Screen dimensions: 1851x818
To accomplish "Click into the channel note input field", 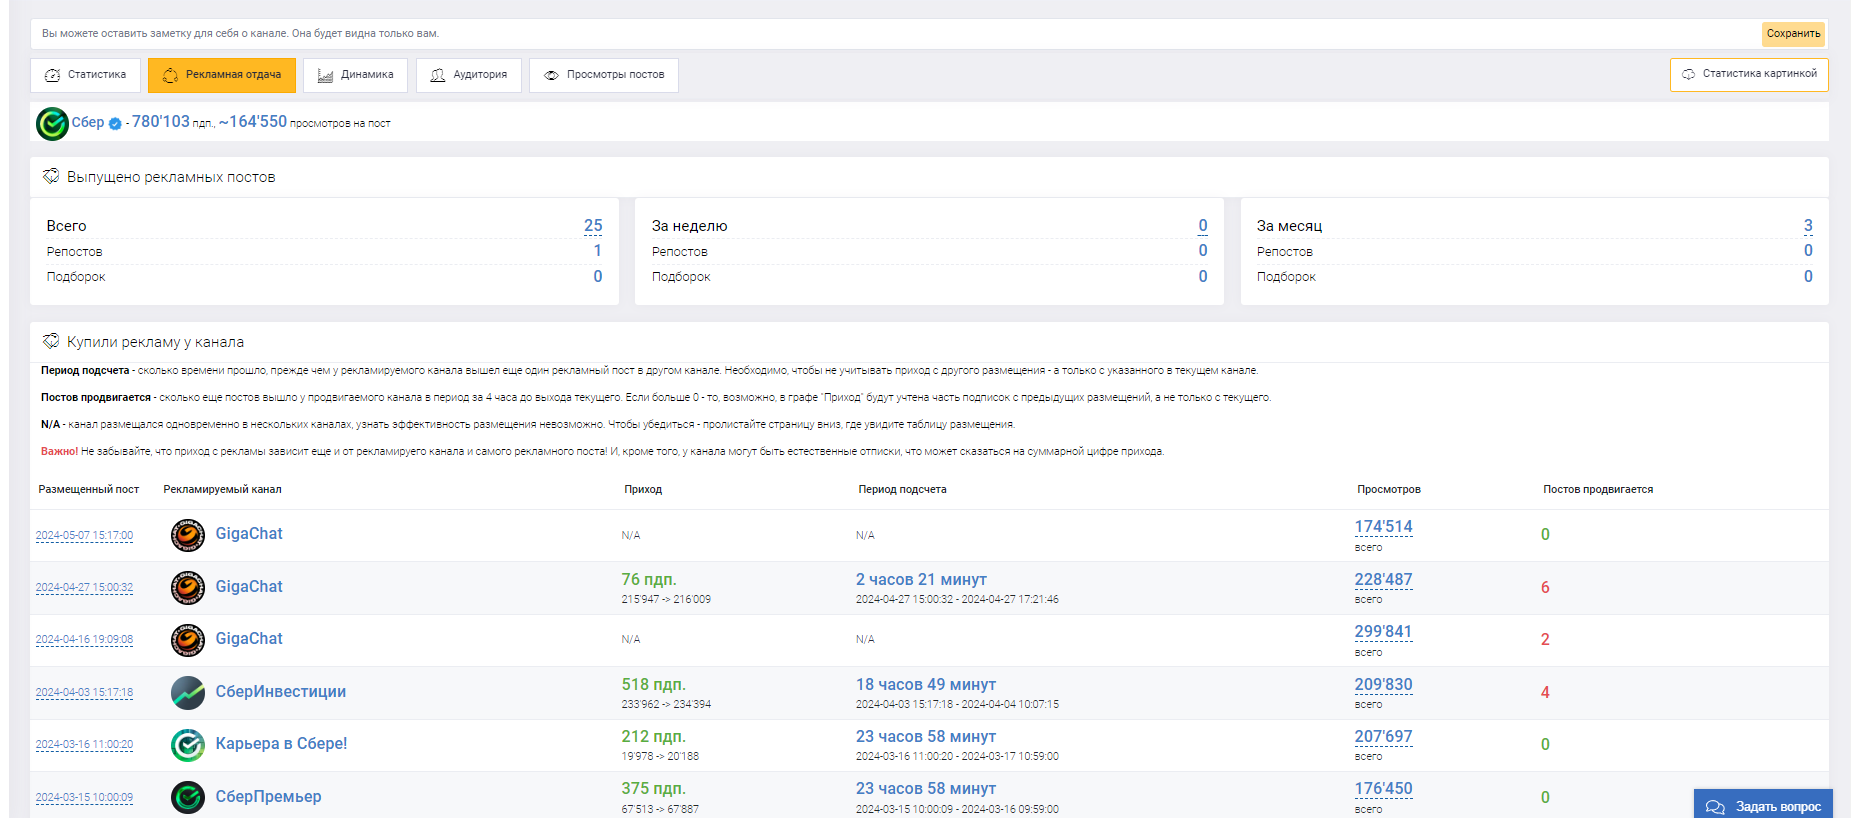I will coord(890,34).
